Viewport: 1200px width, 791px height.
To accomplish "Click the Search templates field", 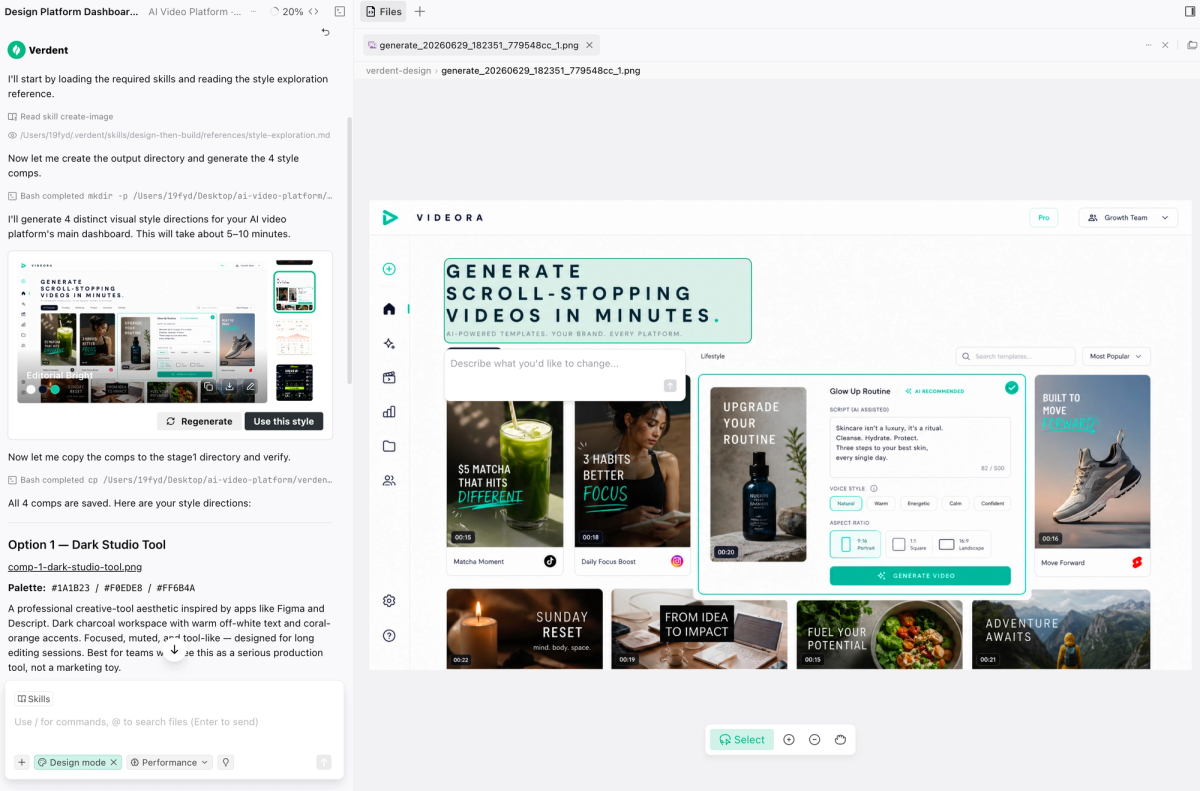I will 1015,356.
